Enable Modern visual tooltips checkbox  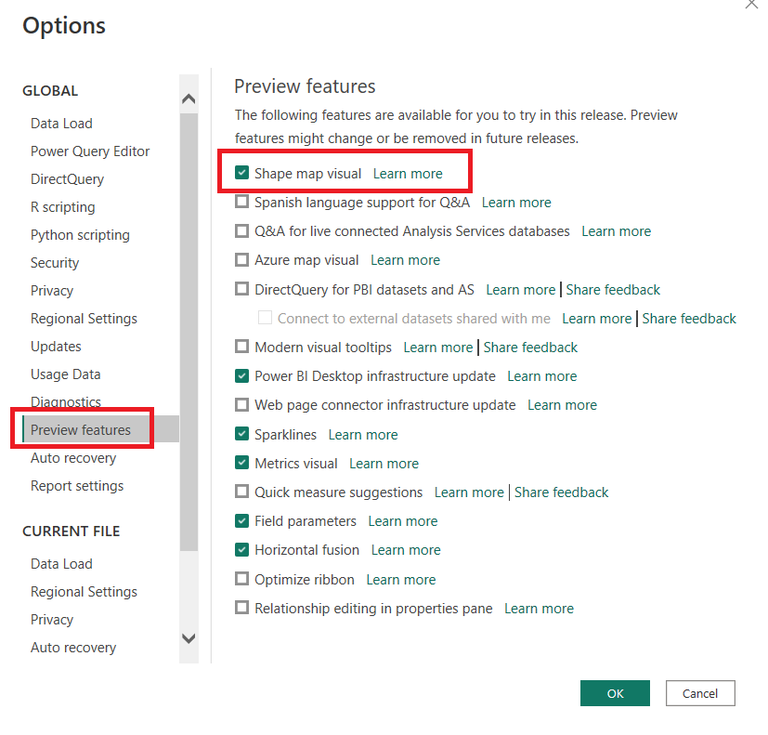(x=242, y=347)
